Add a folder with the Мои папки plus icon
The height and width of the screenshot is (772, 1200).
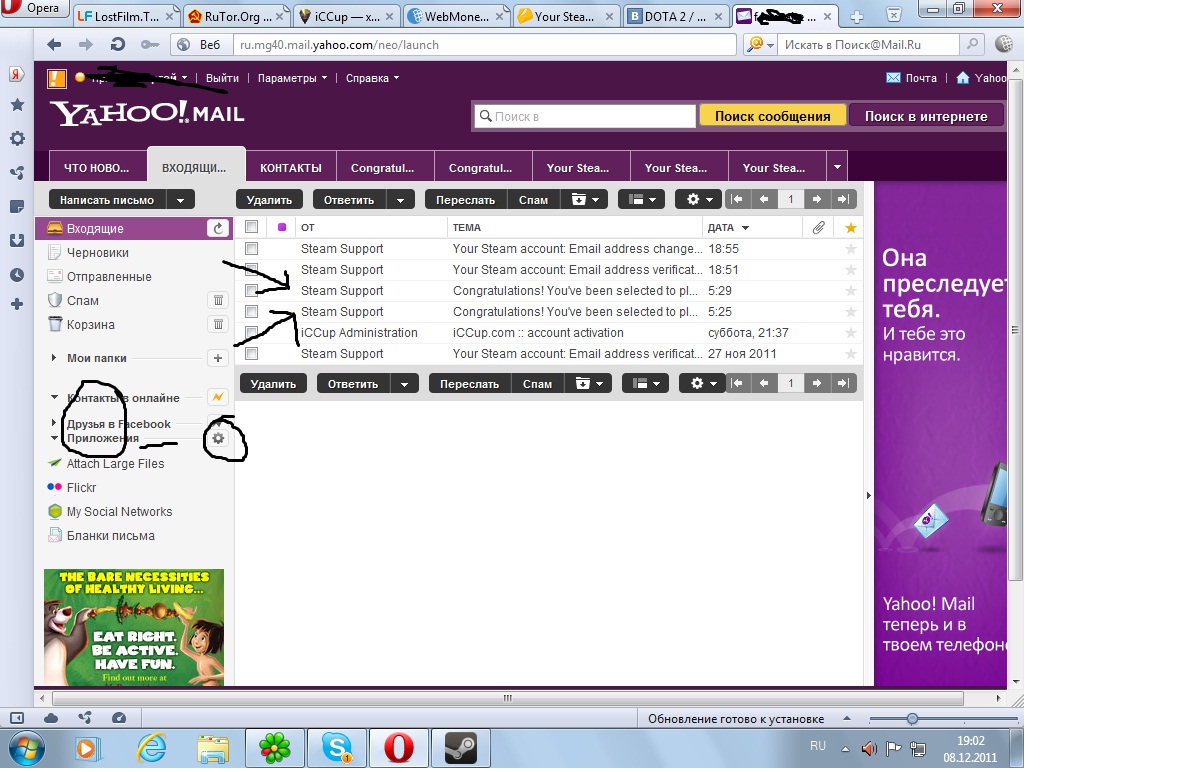[x=218, y=358]
